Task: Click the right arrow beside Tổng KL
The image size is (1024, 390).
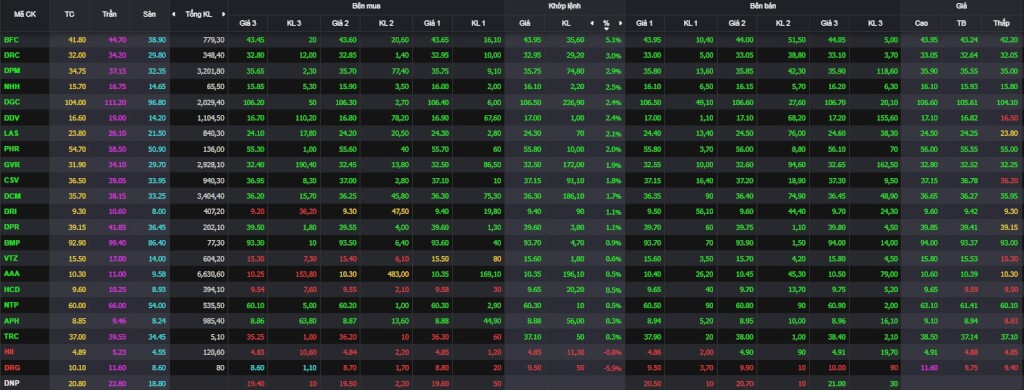Action: coord(224,14)
